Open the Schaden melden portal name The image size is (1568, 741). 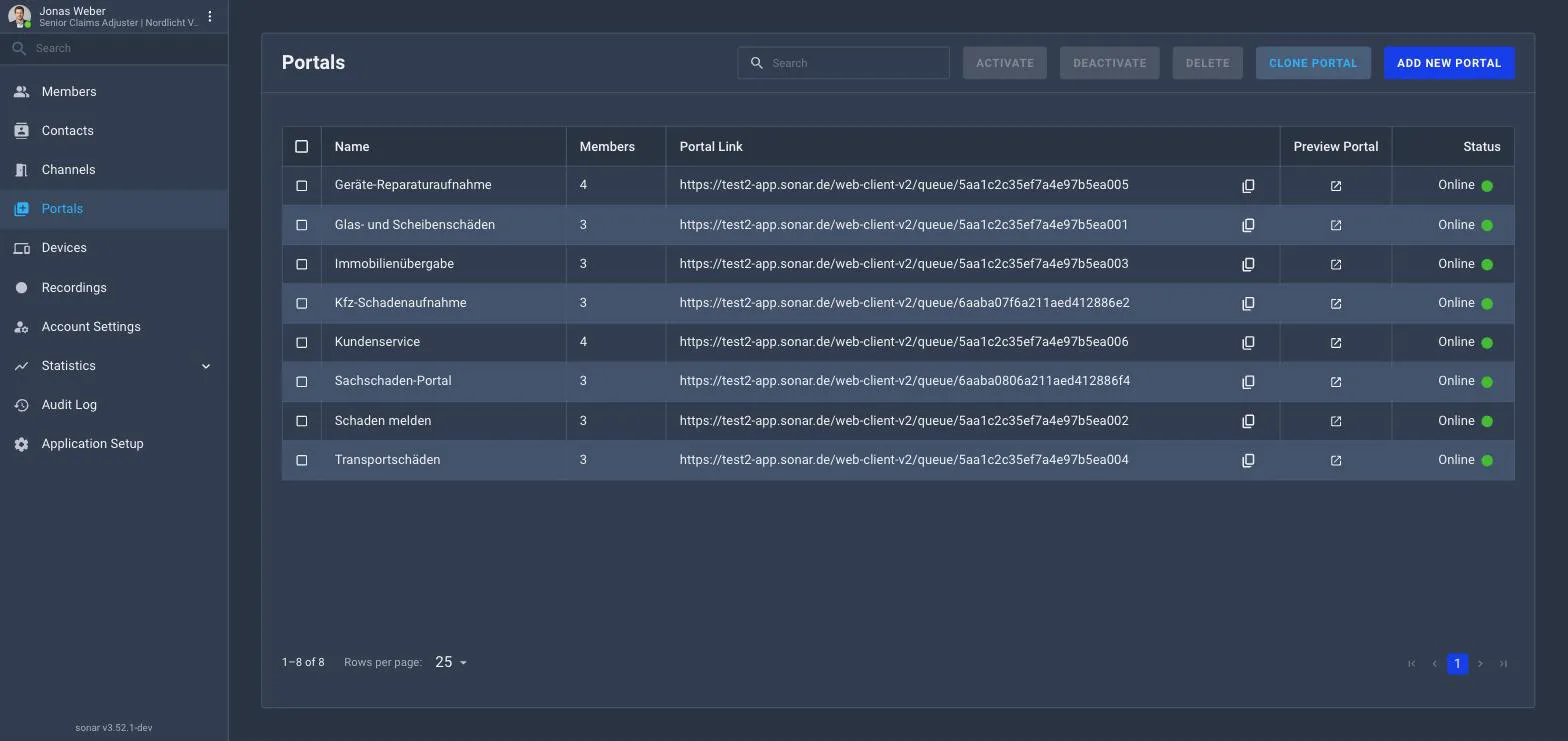(382, 421)
